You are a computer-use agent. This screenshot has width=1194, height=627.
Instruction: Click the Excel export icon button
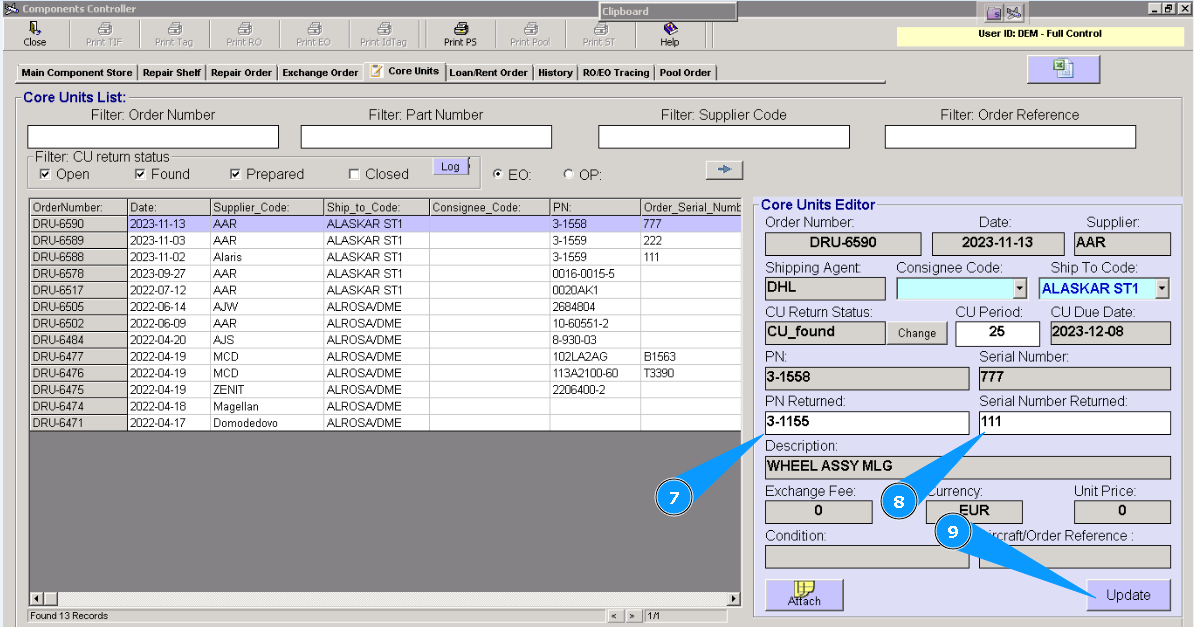(1063, 69)
